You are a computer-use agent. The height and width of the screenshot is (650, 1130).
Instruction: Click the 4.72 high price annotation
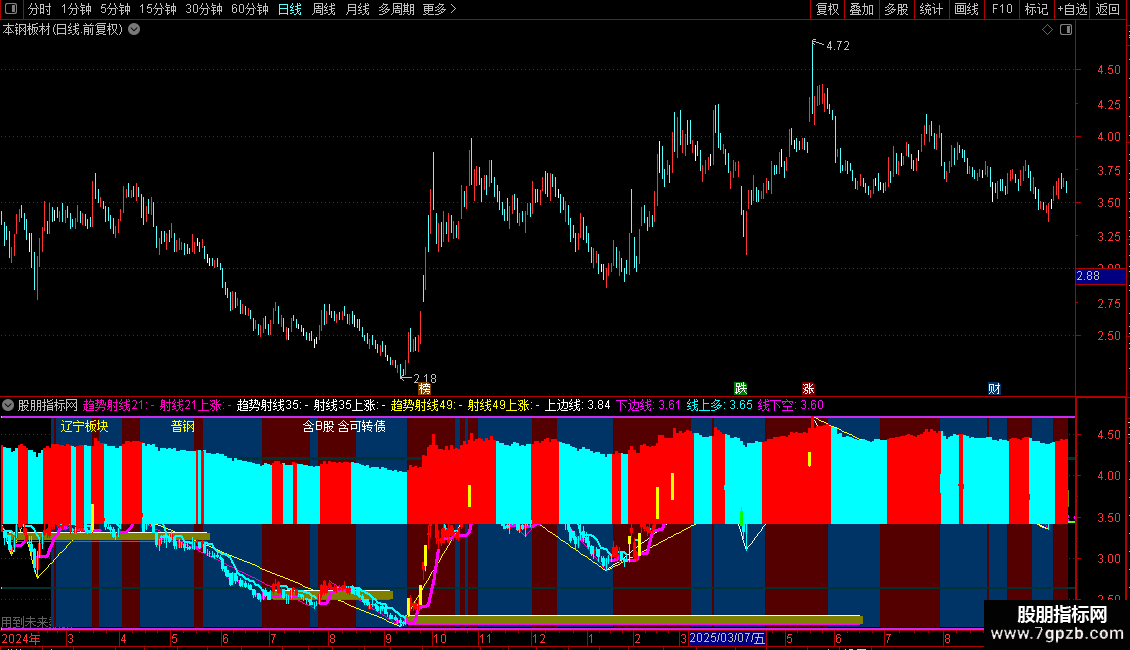click(x=837, y=45)
